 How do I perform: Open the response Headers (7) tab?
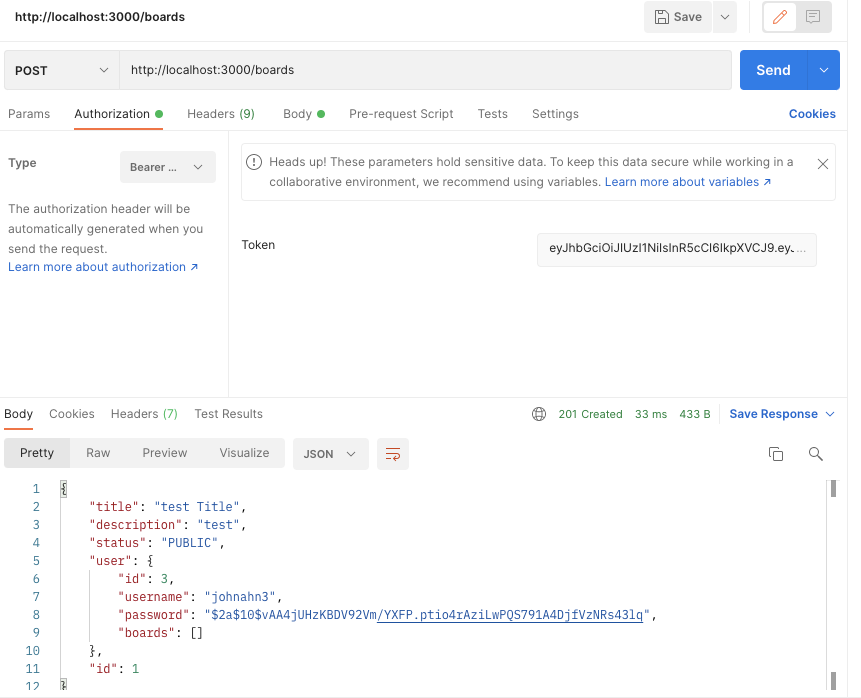[144, 414]
